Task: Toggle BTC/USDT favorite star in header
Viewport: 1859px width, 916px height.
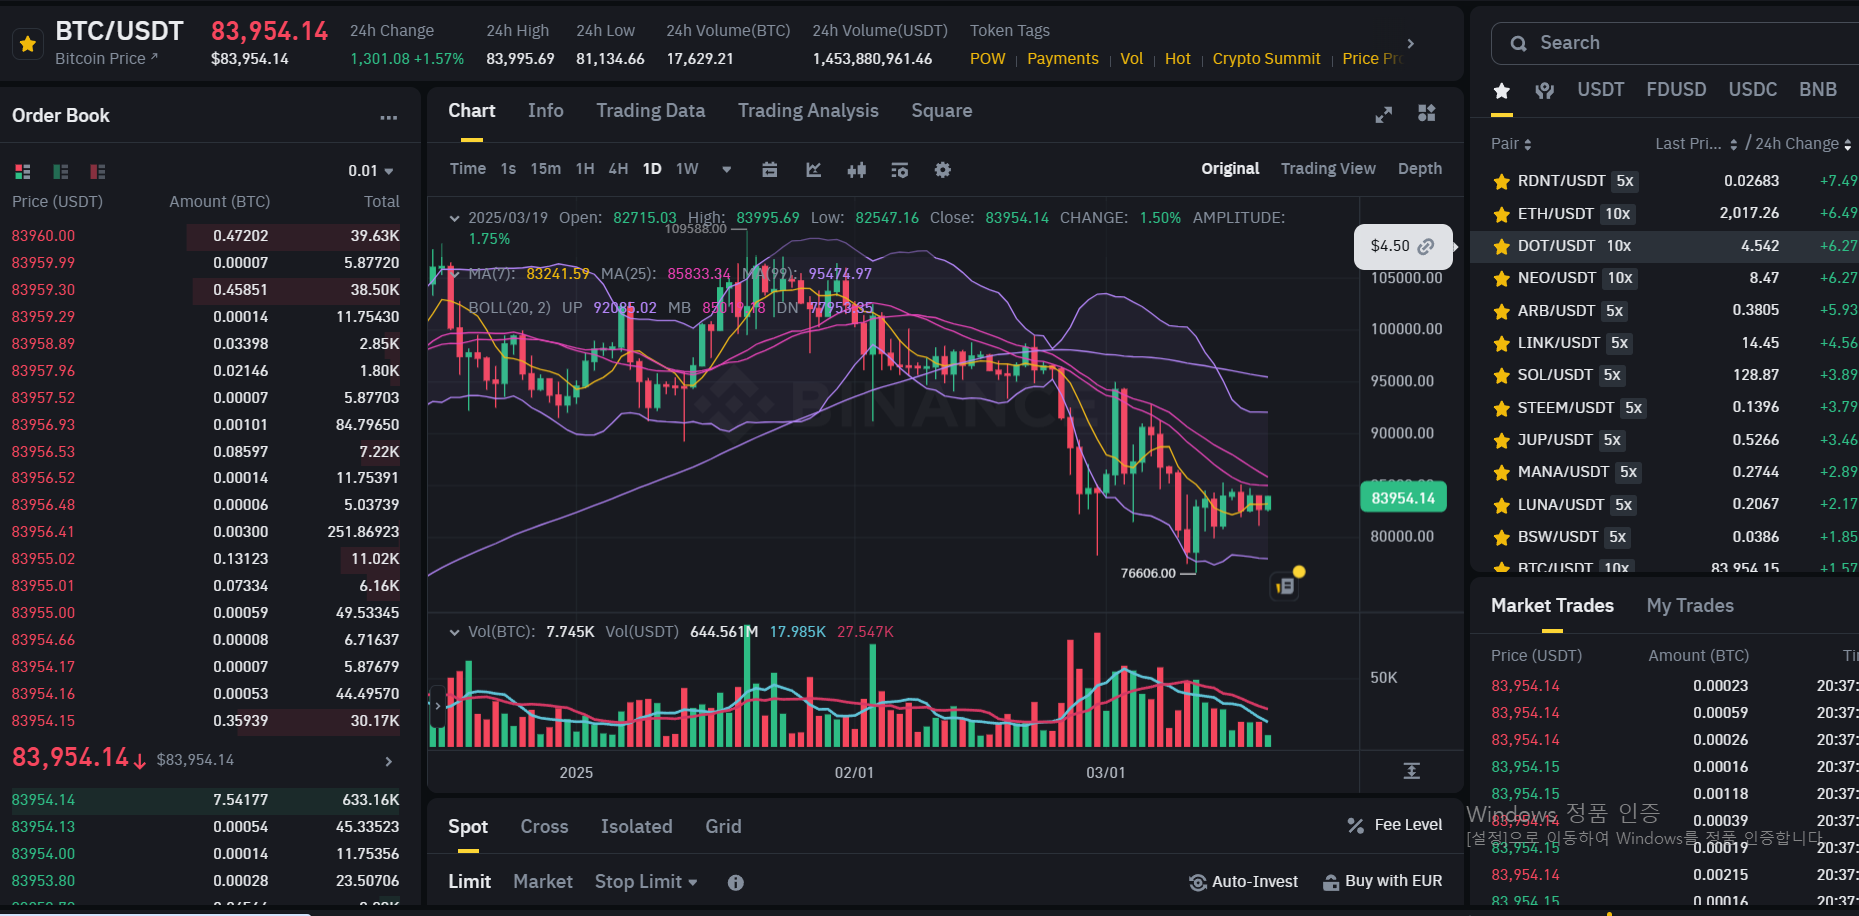Action: [28, 44]
